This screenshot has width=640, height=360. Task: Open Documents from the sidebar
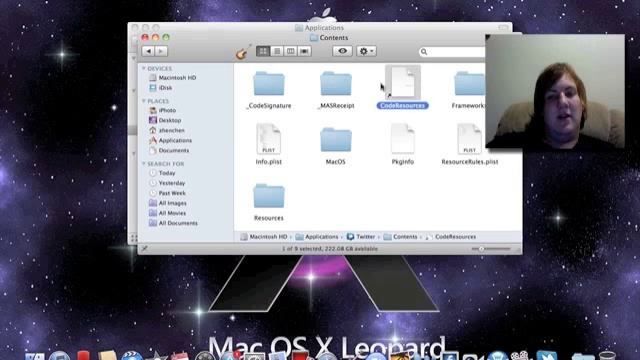click(x=169, y=151)
